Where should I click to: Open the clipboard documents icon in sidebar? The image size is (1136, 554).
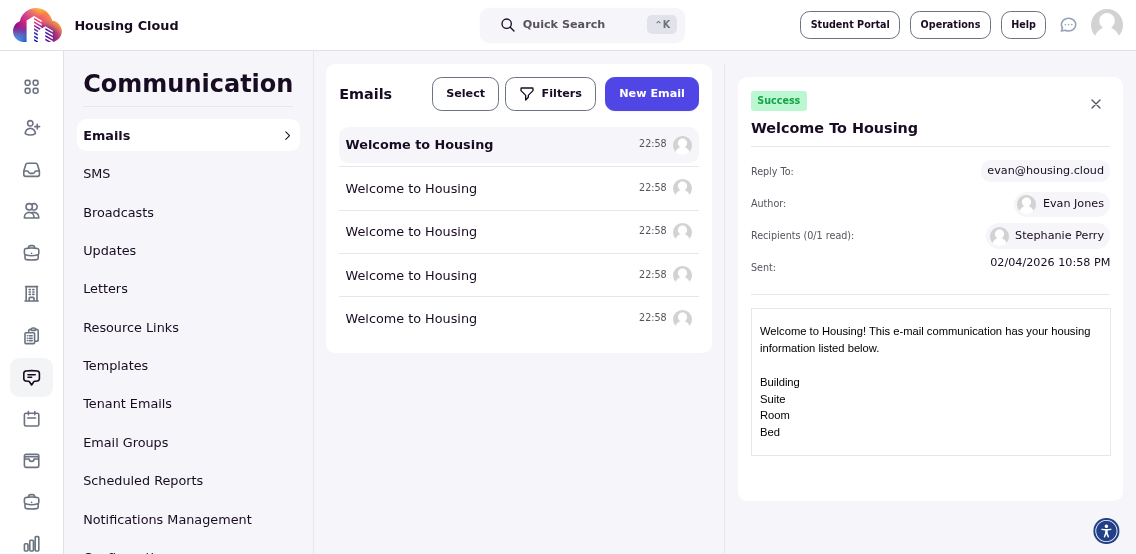[31, 336]
